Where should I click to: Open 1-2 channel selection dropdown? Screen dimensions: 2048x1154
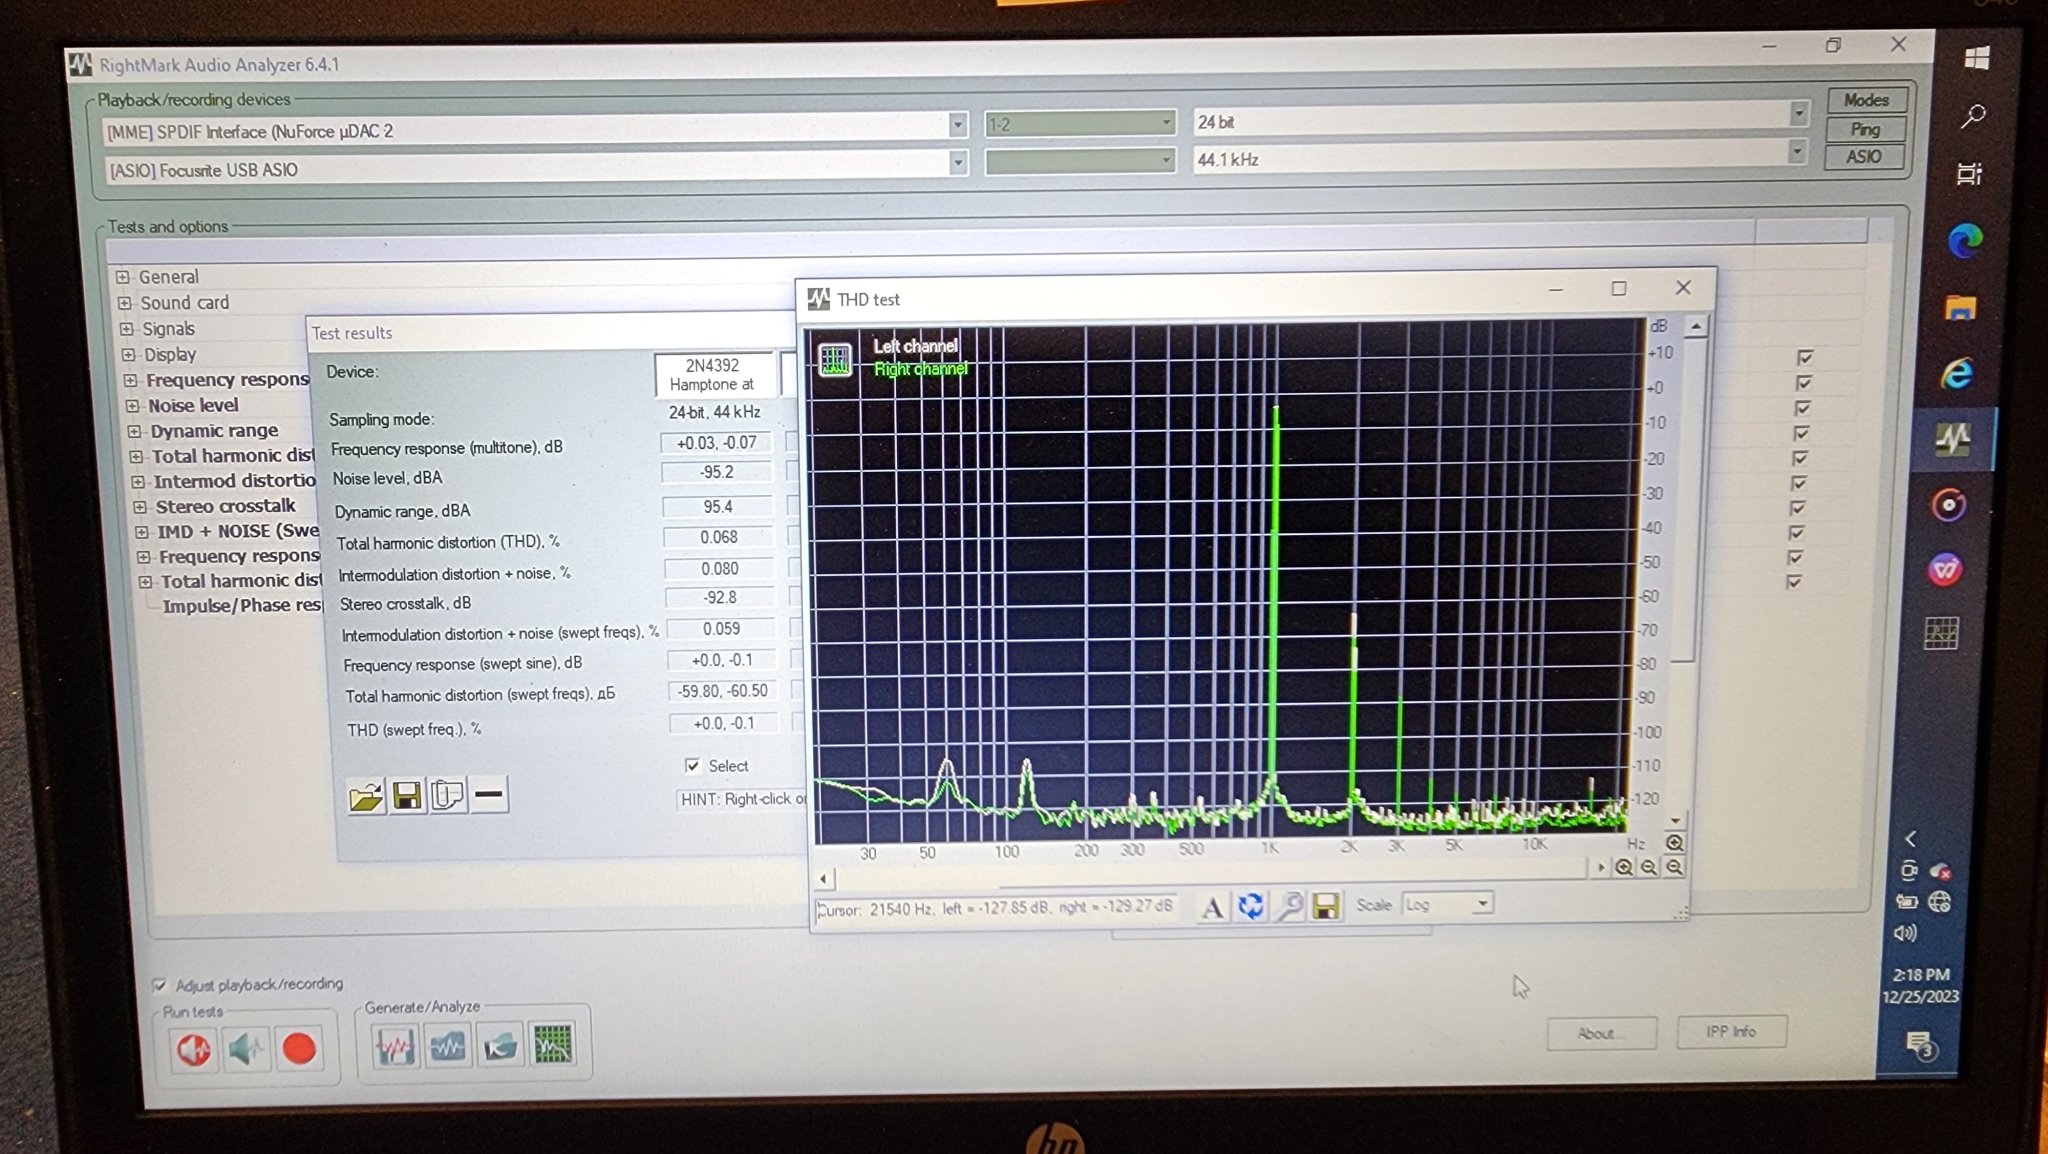click(1079, 123)
